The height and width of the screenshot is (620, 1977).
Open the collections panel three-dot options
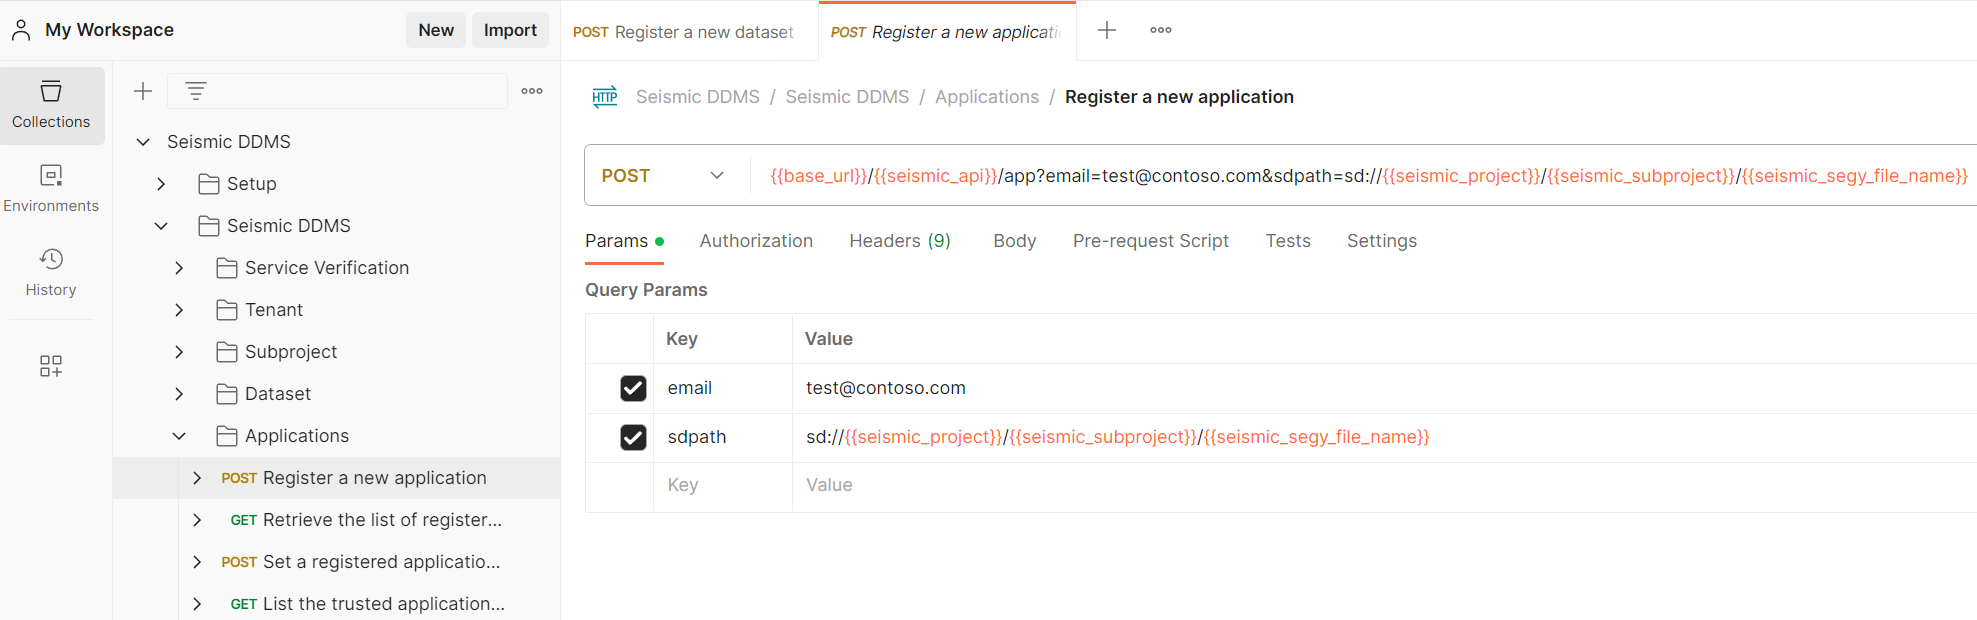pos(532,91)
